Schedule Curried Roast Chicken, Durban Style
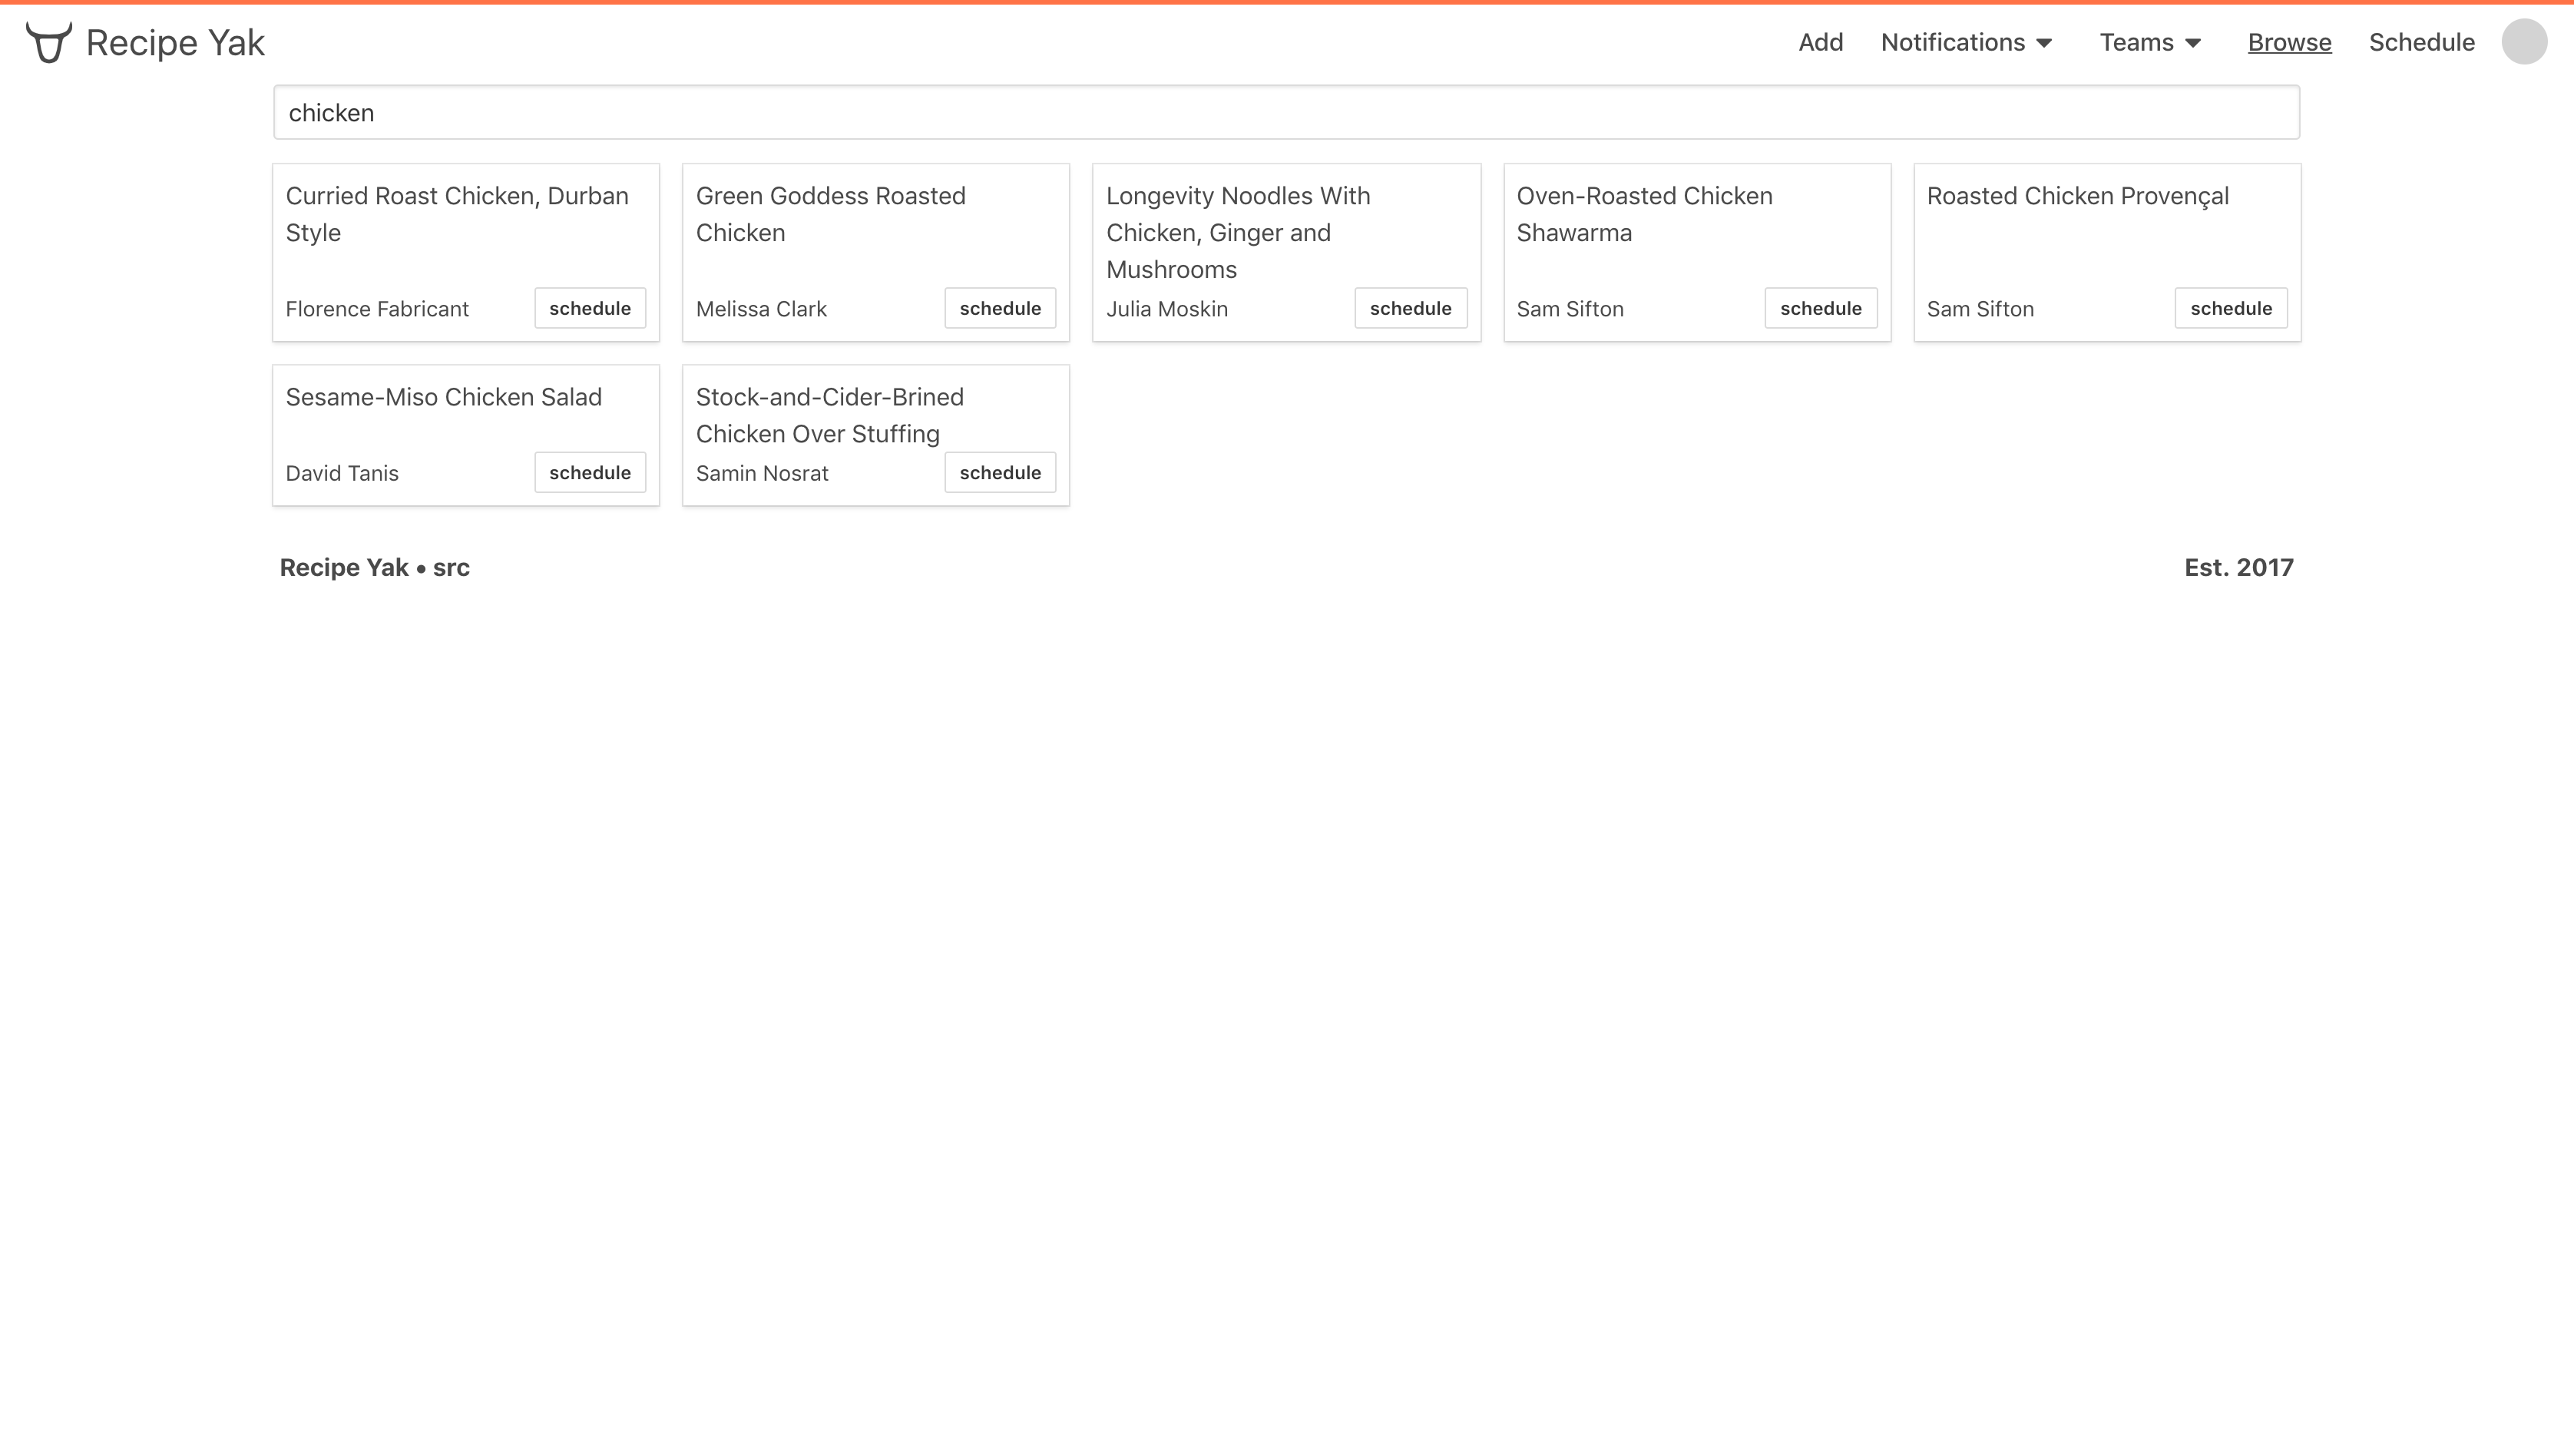Screen dimensions: 2574x1456 (x=590, y=308)
